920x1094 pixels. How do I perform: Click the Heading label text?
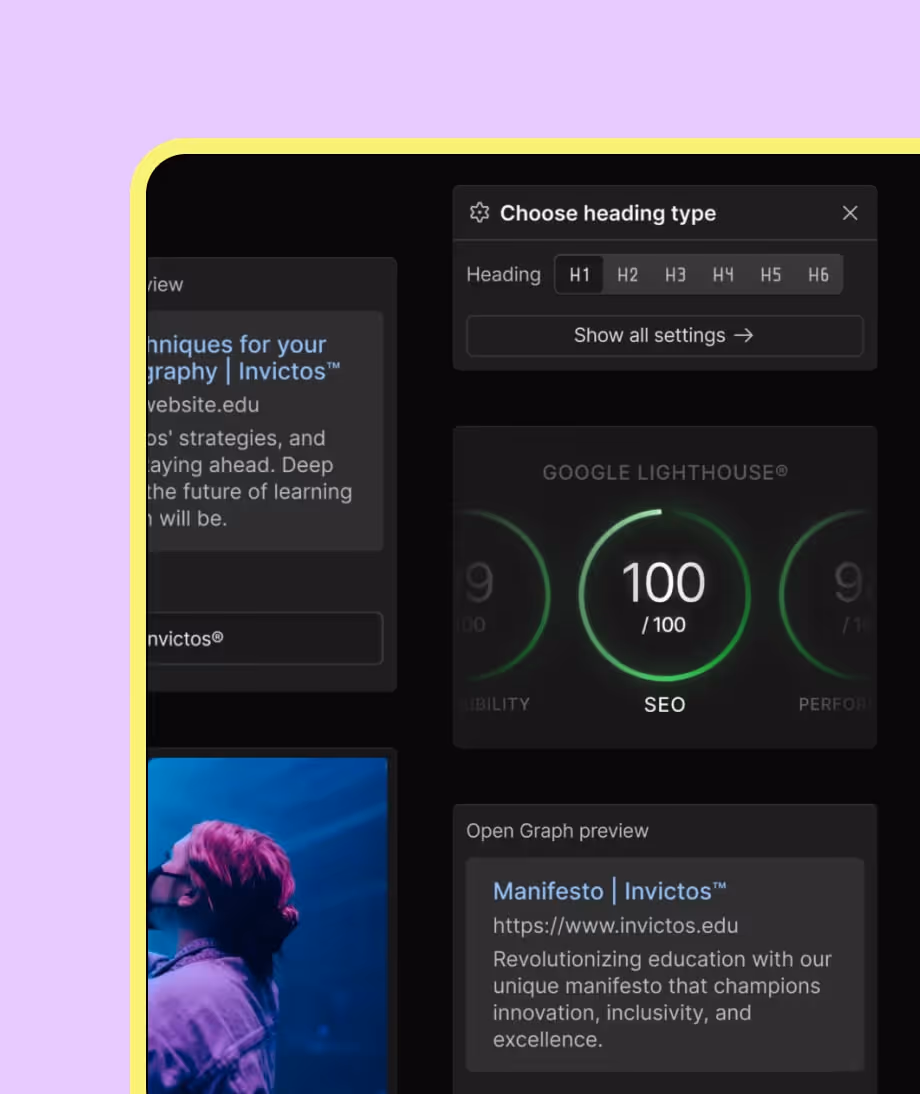coord(504,275)
